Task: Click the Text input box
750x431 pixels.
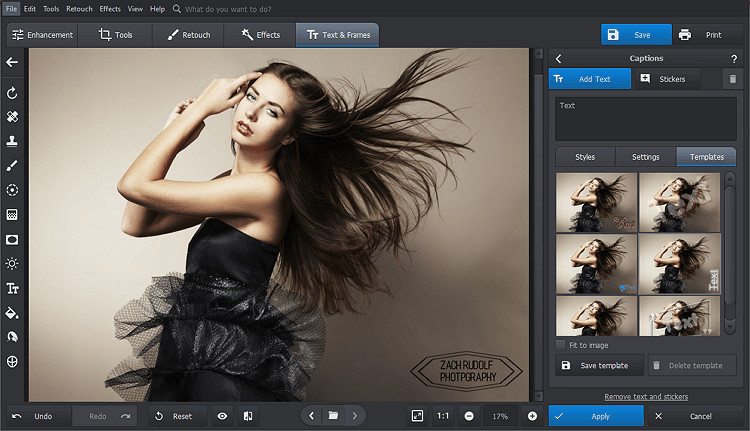Action: (646, 119)
